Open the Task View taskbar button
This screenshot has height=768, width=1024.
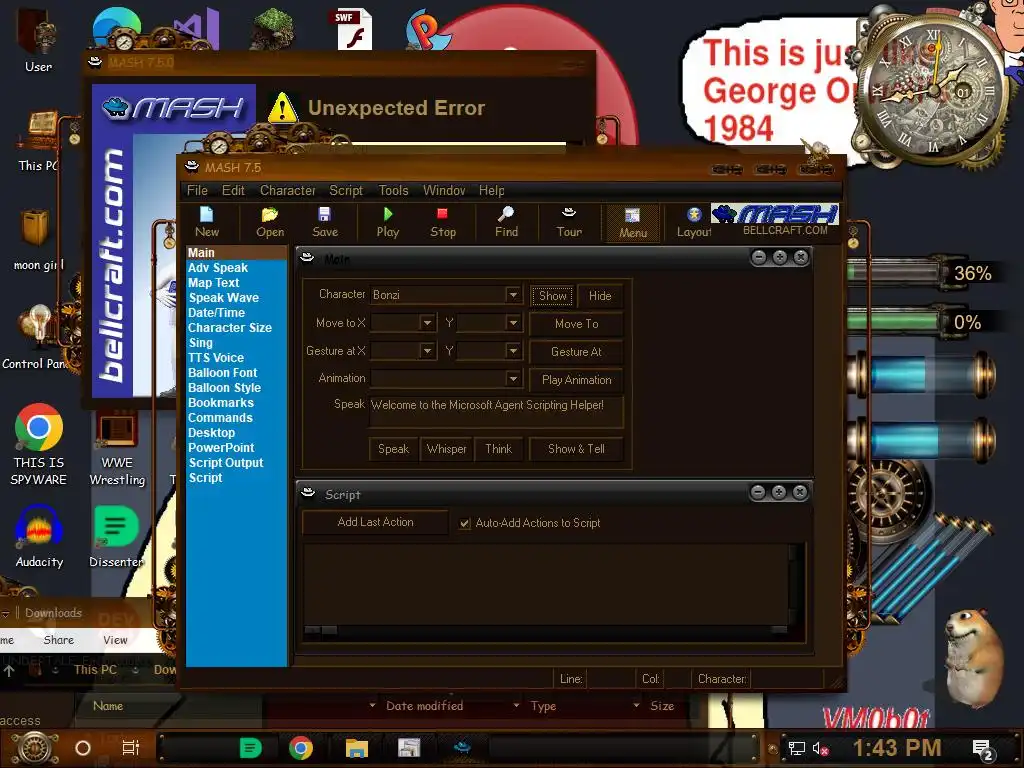[131, 748]
